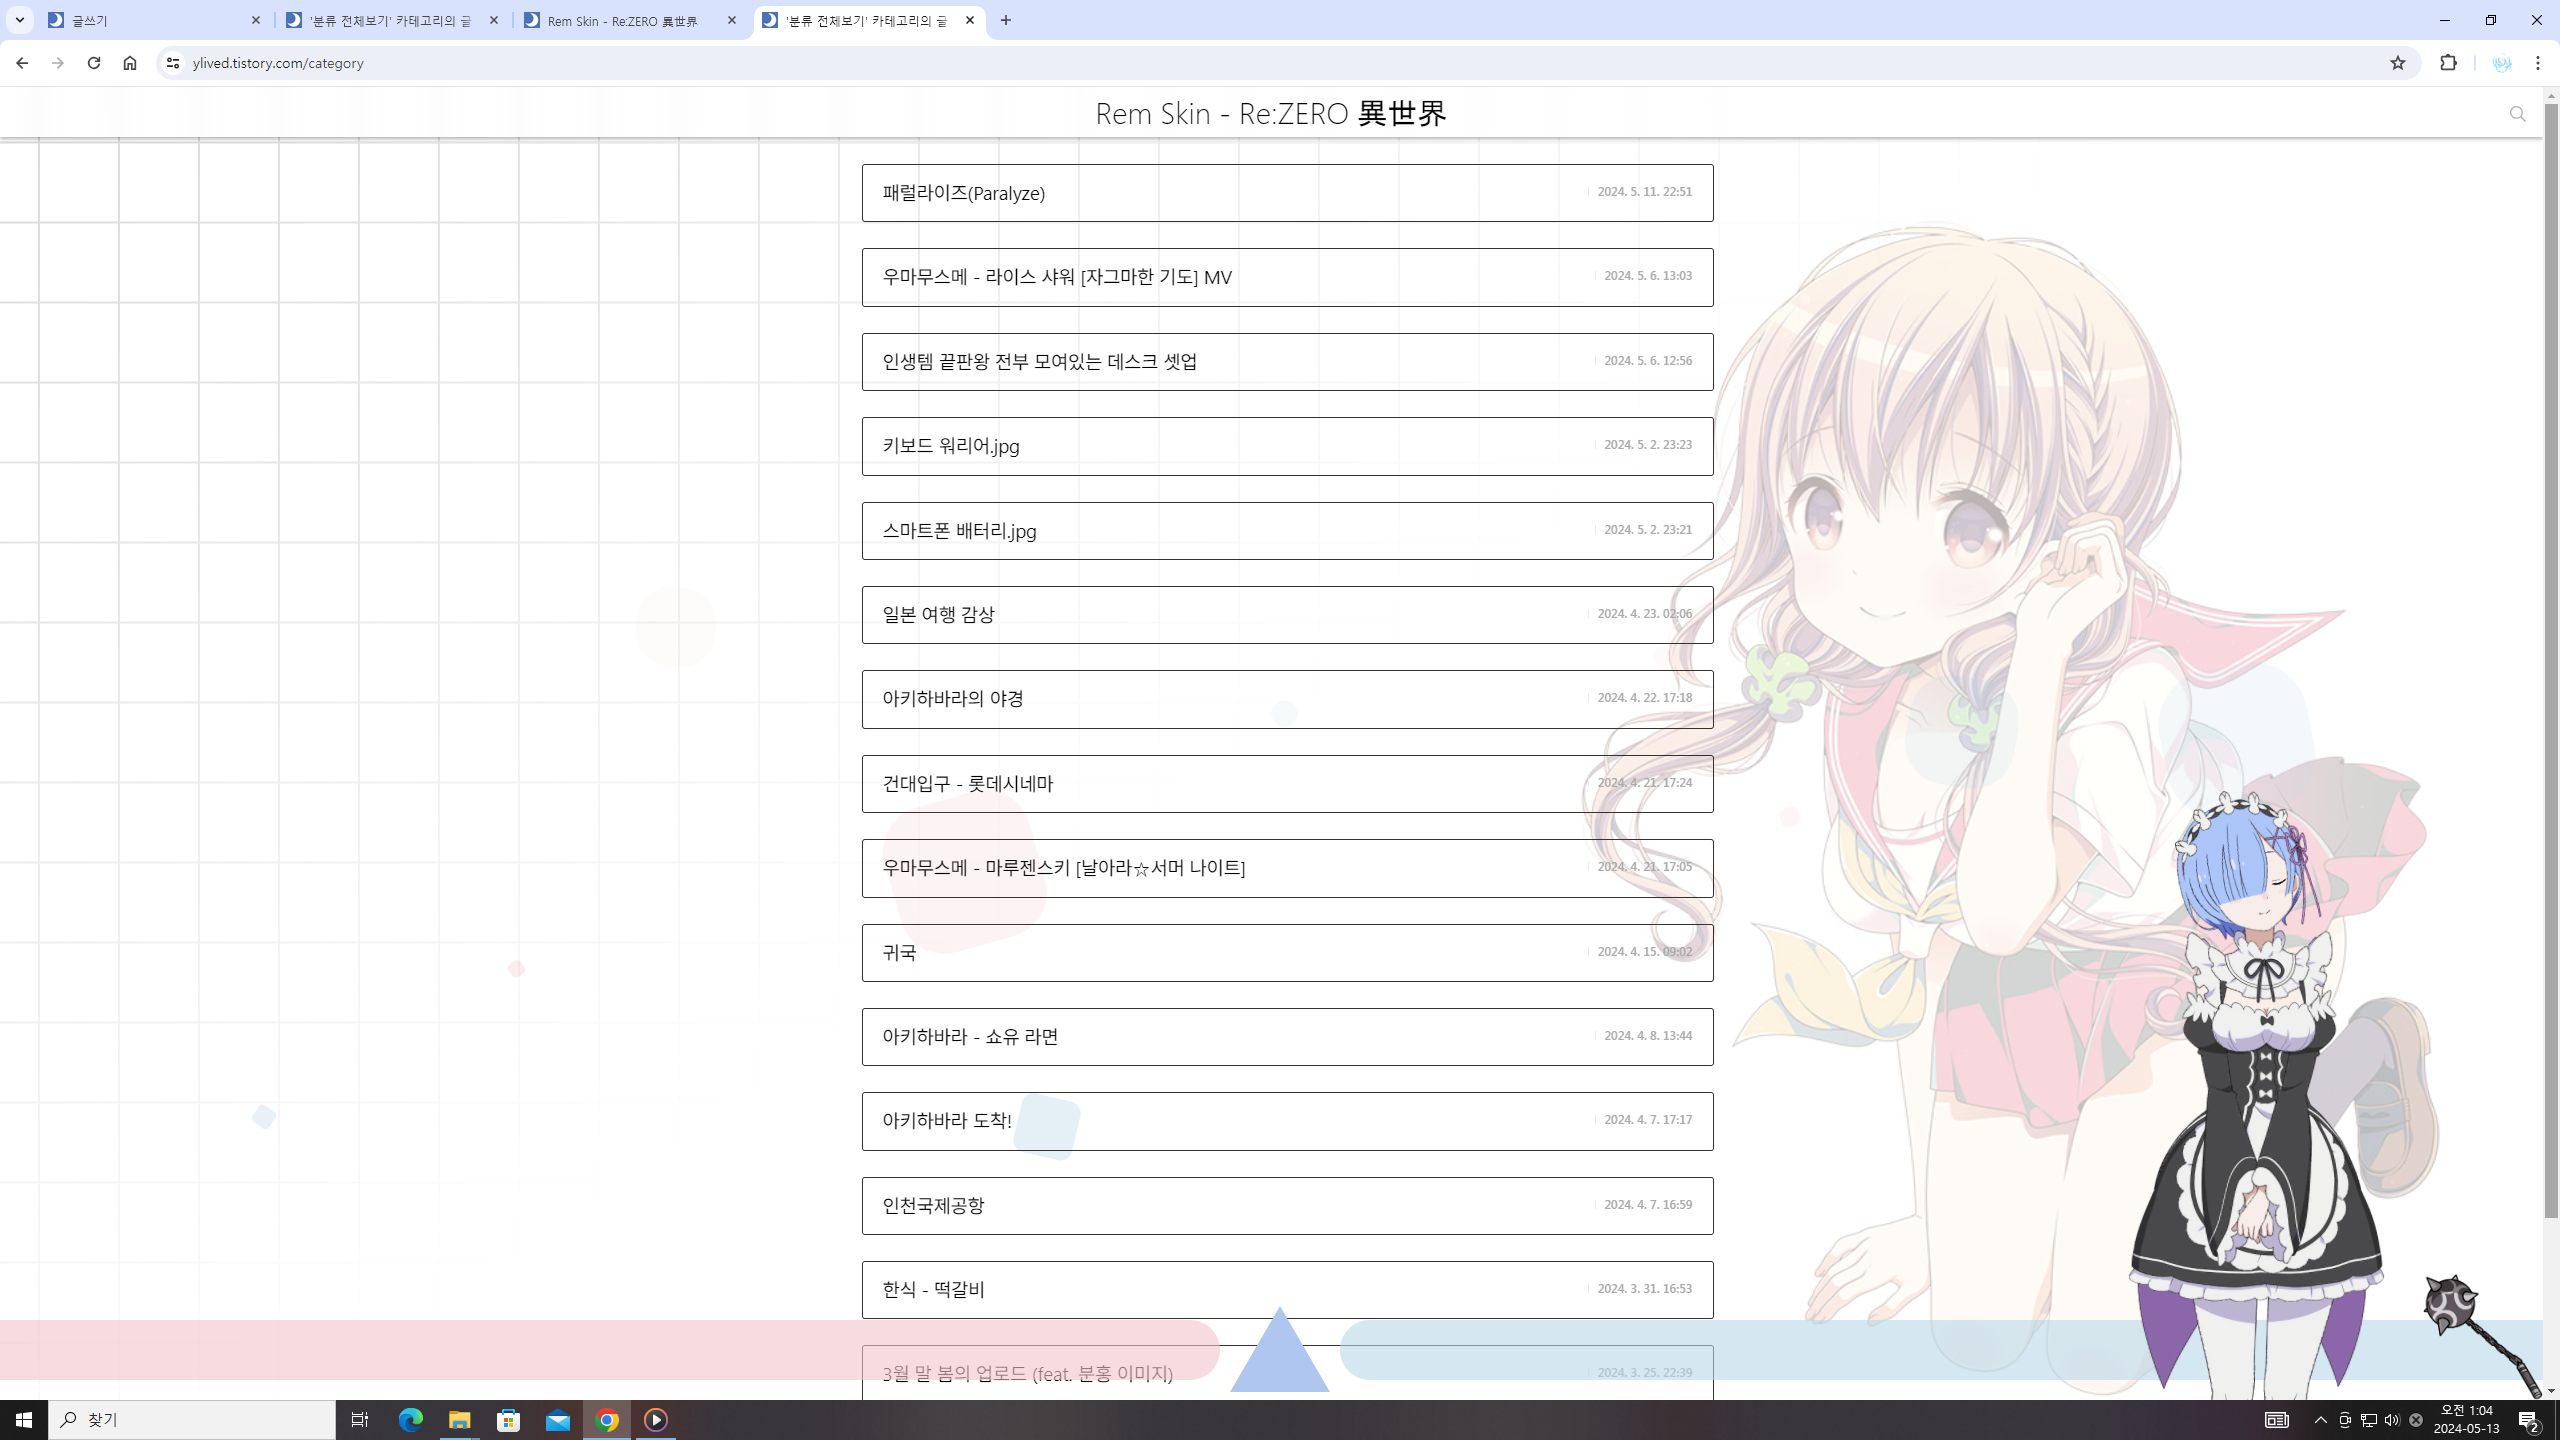
Task: Expand the tab search dropdown arrow
Action: point(19,20)
